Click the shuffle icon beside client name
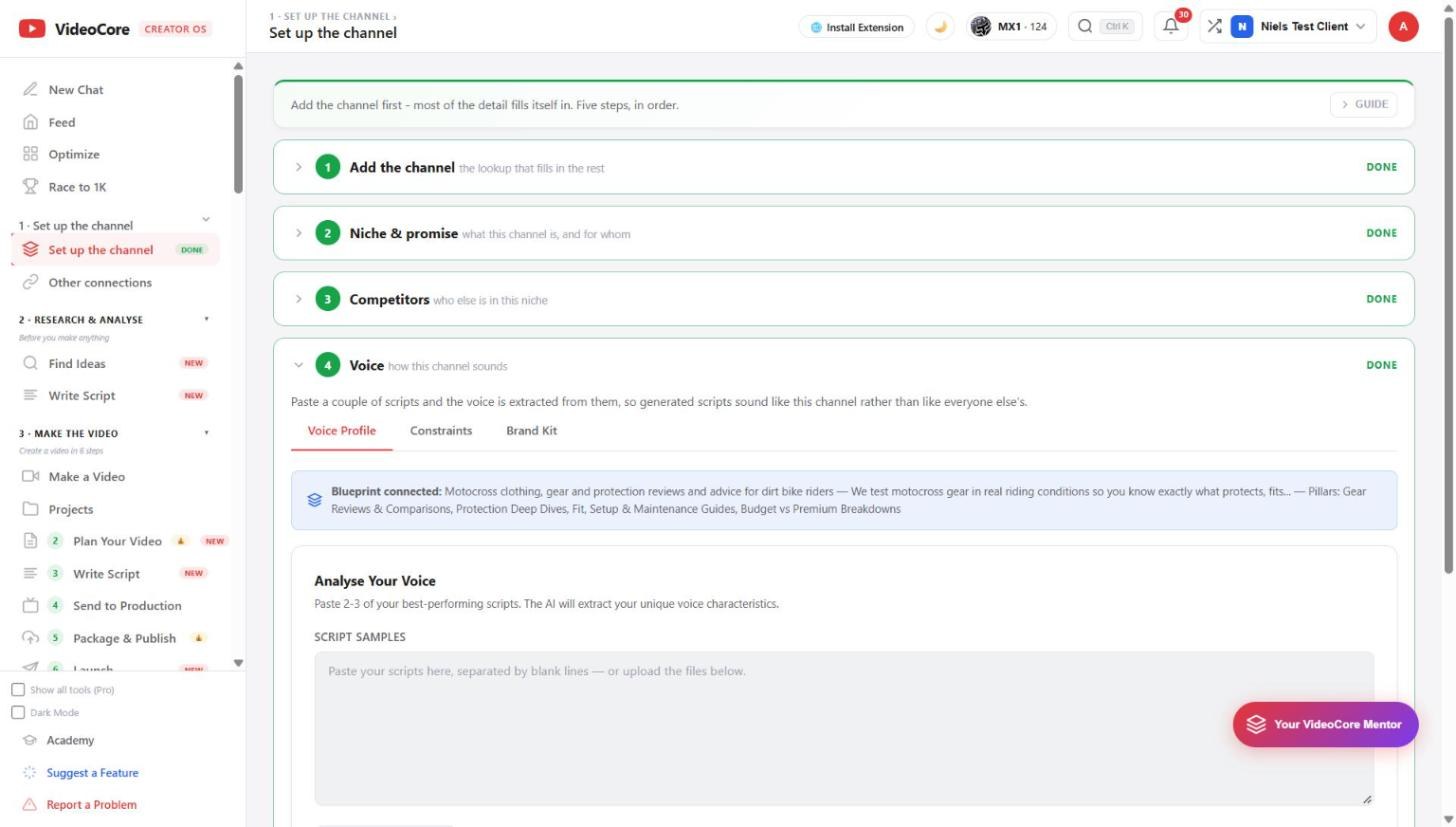Image resolution: width=1456 pixels, height=827 pixels. coord(1213,26)
